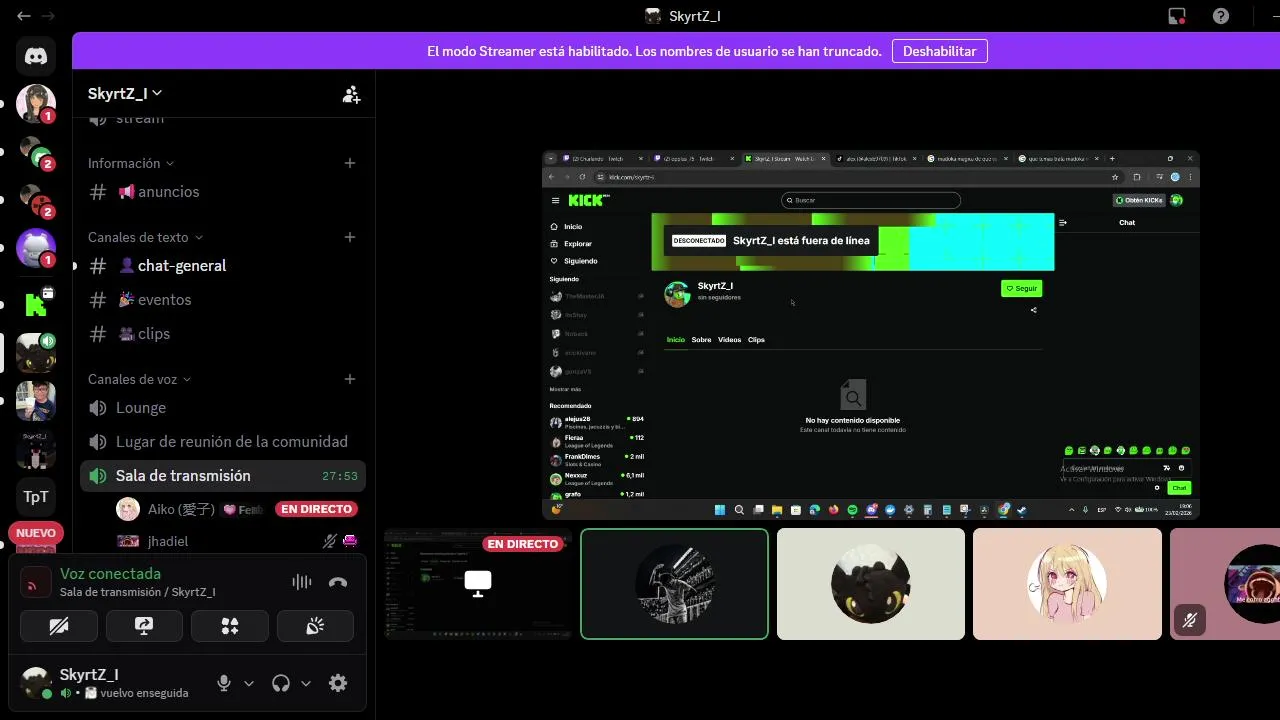
Task: Add a channel to Canales de texto
Action: 350,237
